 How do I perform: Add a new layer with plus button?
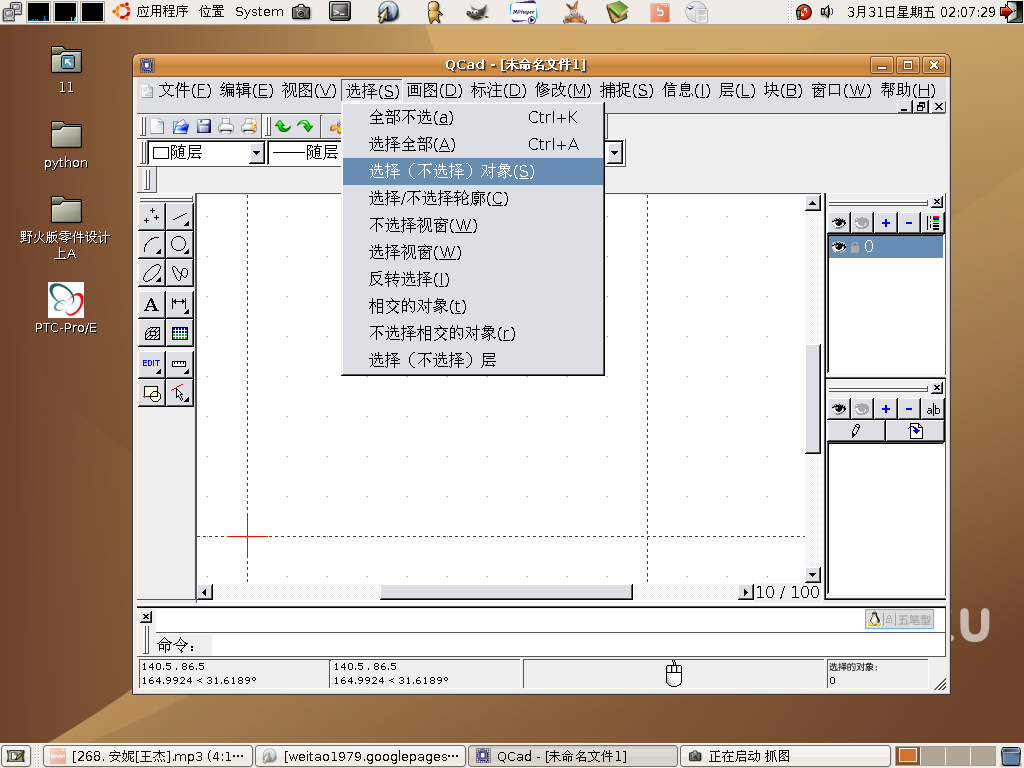click(x=886, y=223)
